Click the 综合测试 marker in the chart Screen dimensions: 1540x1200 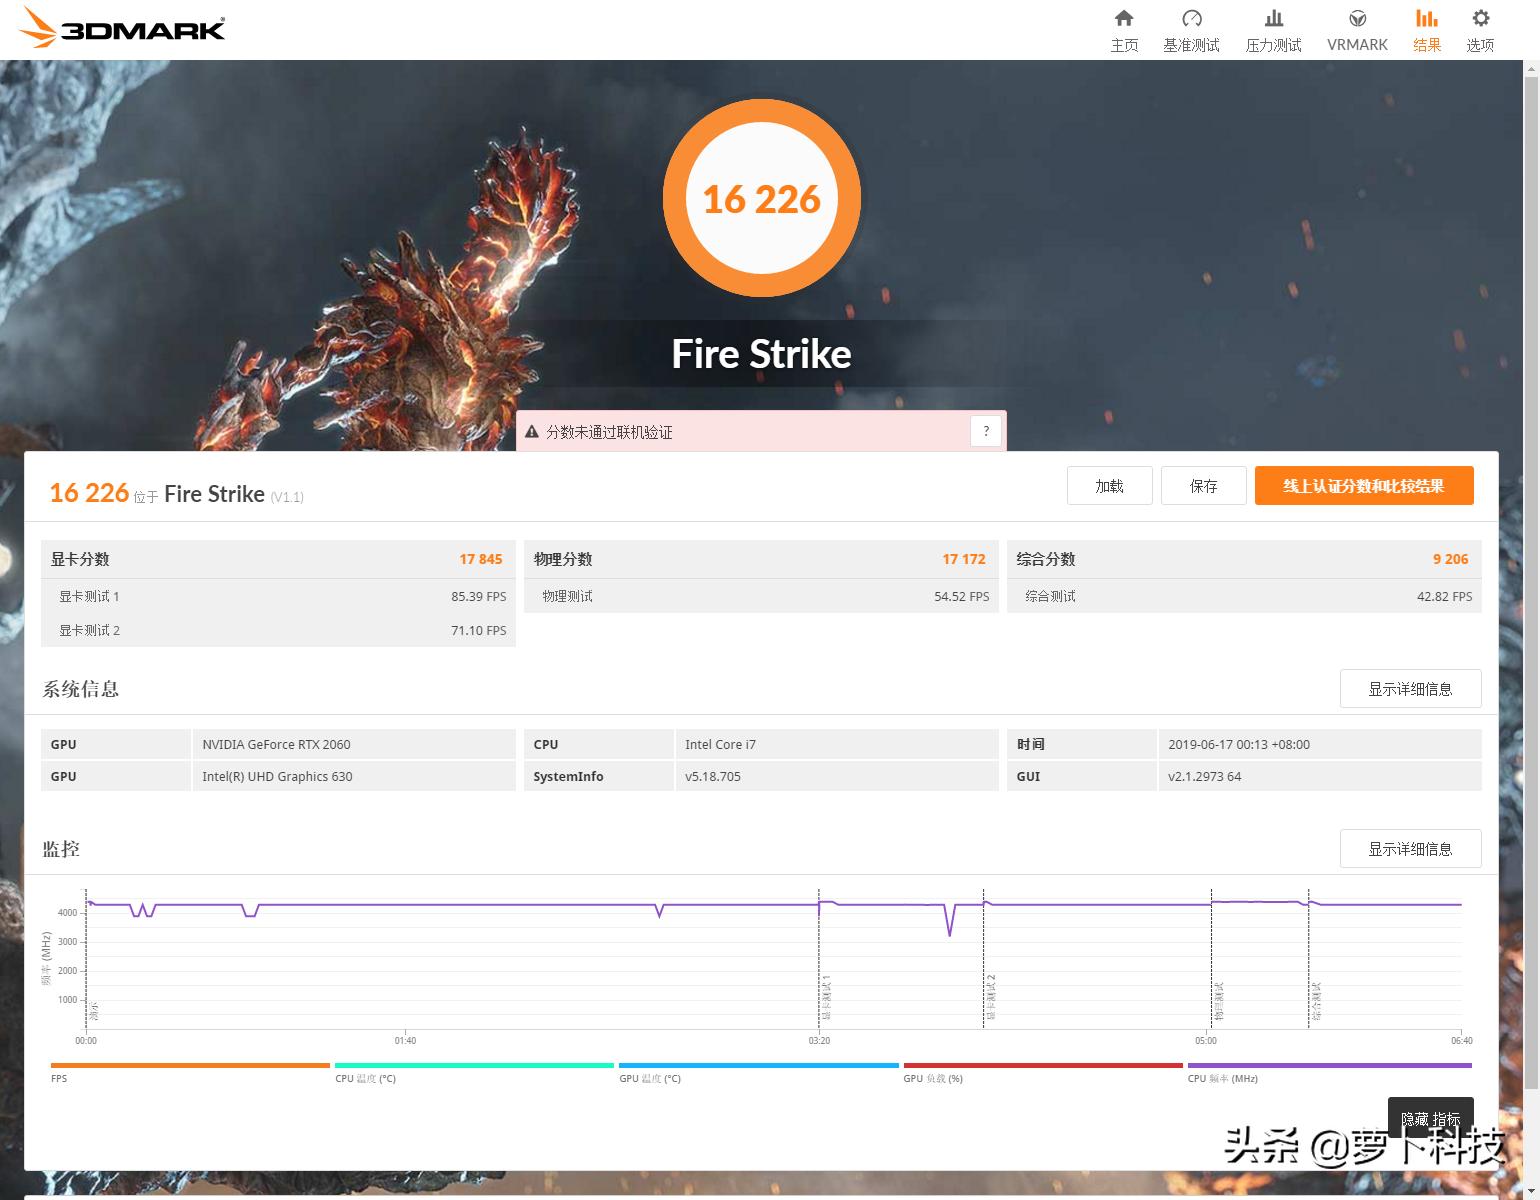click(x=1316, y=1001)
